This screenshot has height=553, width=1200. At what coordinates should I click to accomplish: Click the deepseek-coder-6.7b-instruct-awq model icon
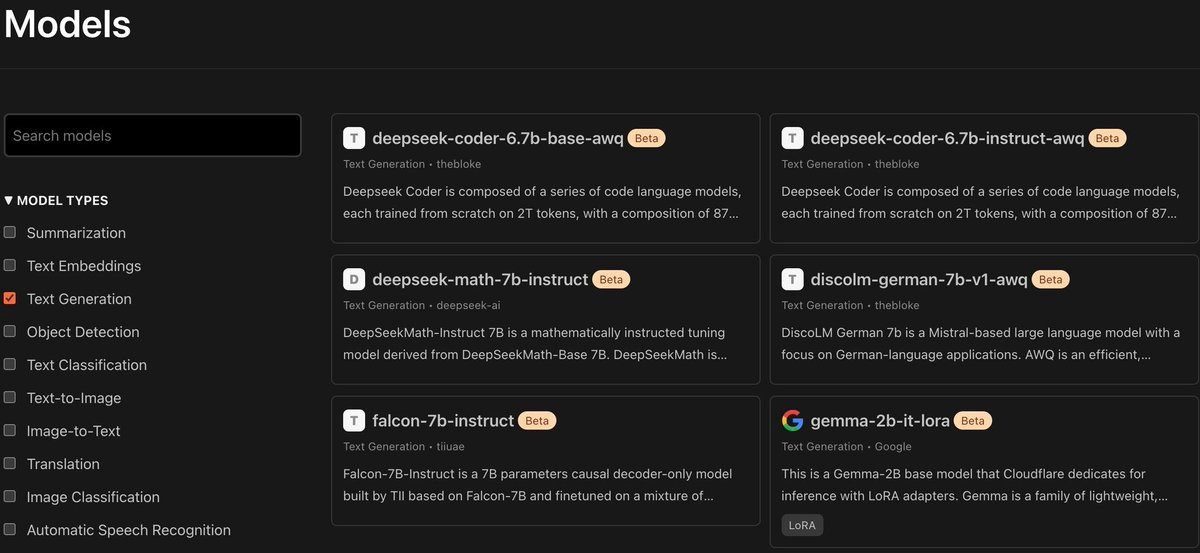(x=792, y=138)
